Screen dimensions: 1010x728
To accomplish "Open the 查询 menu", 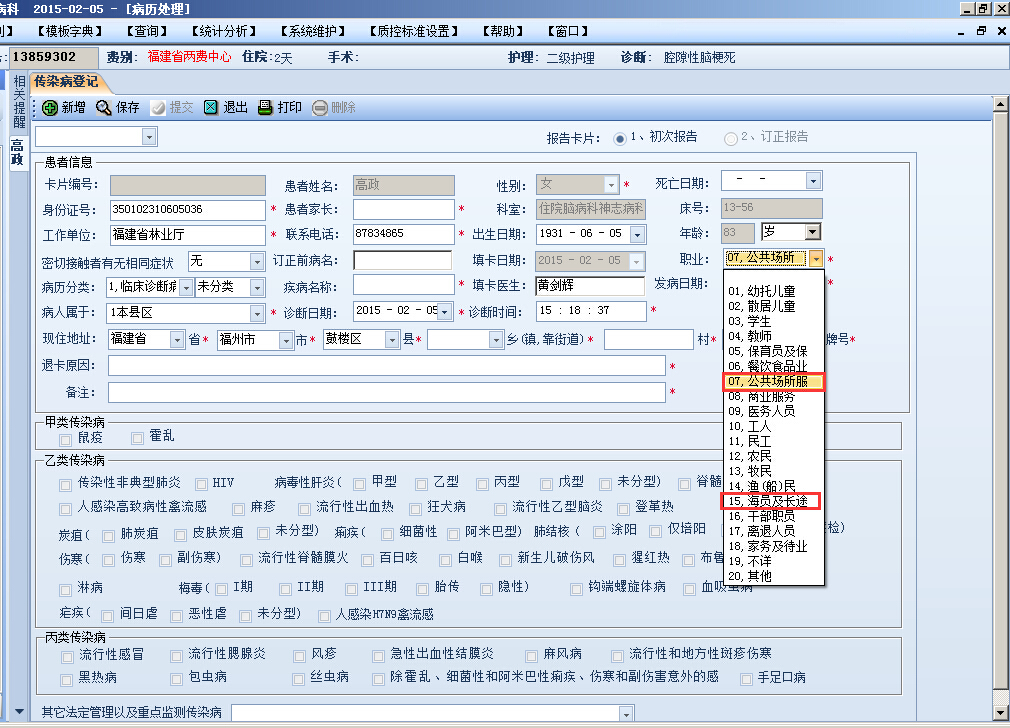I will 147,32.
